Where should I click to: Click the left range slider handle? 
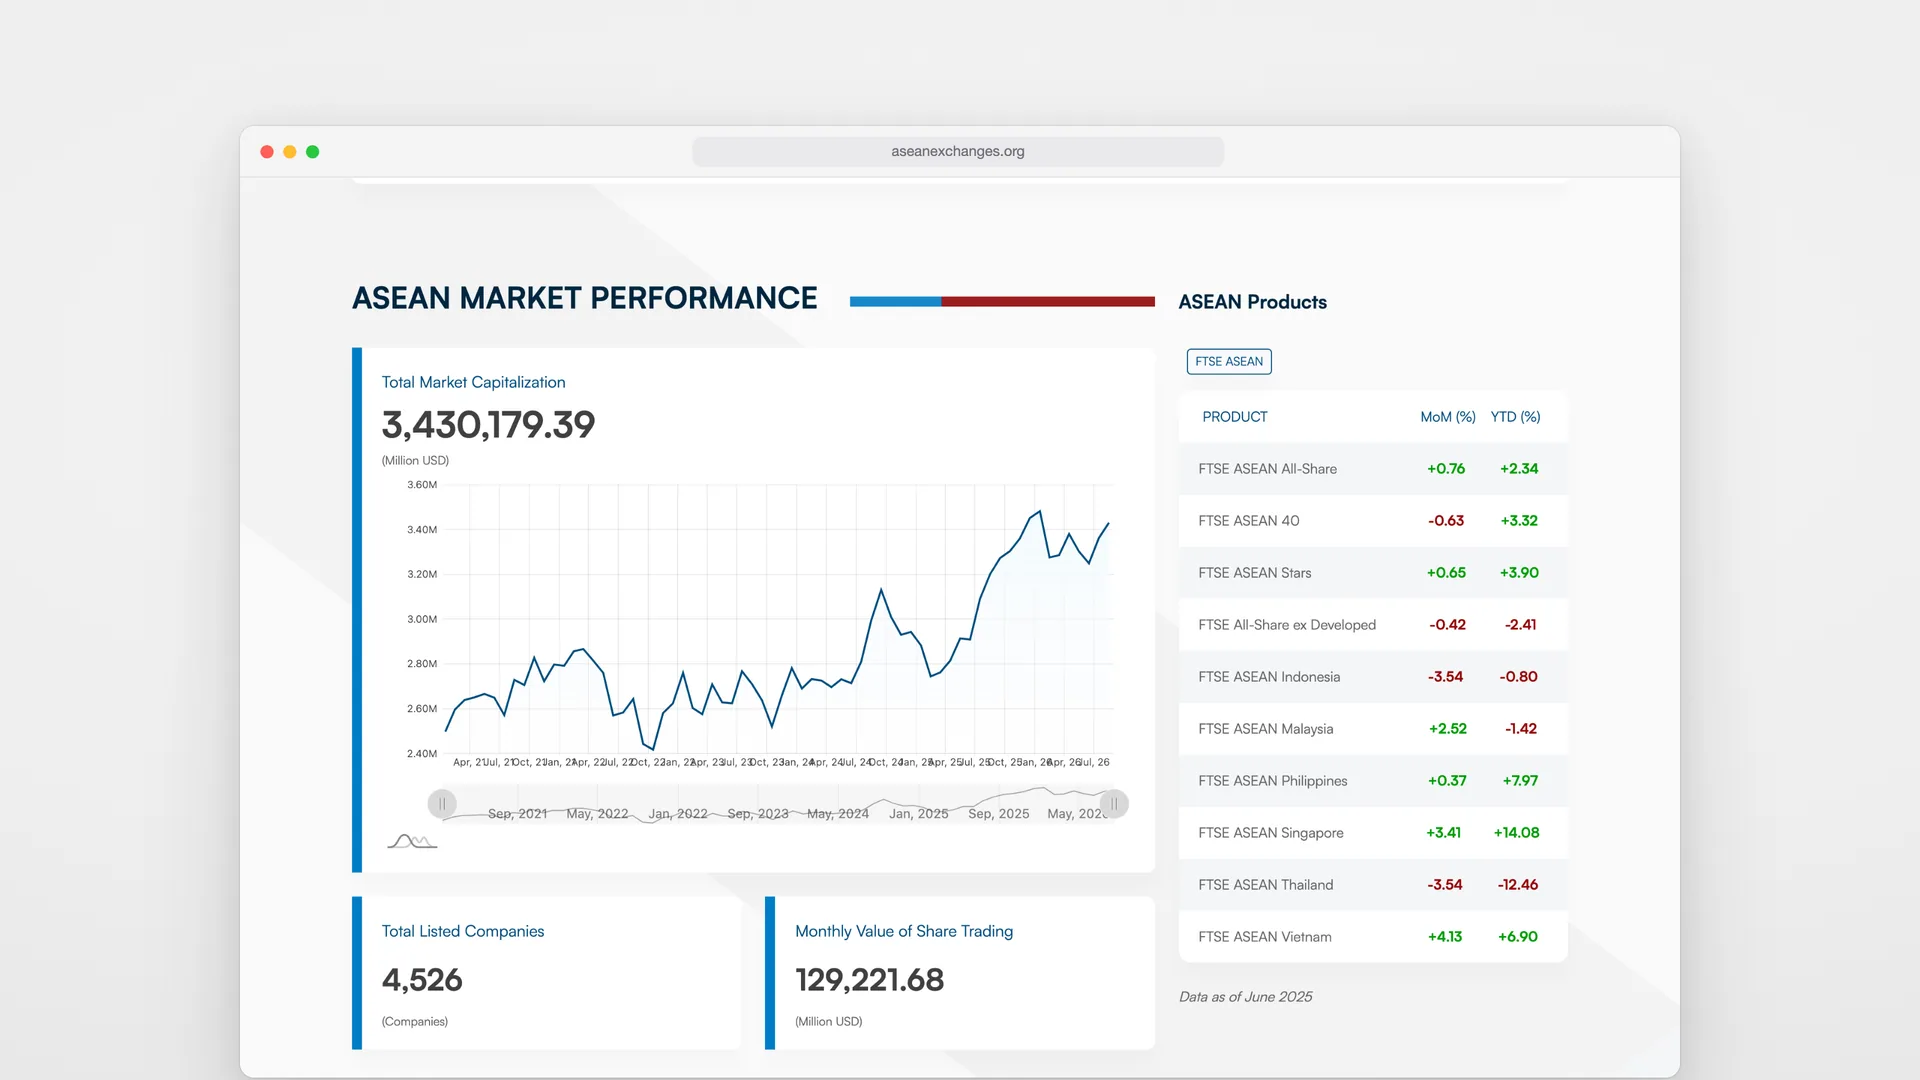point(442,803)
